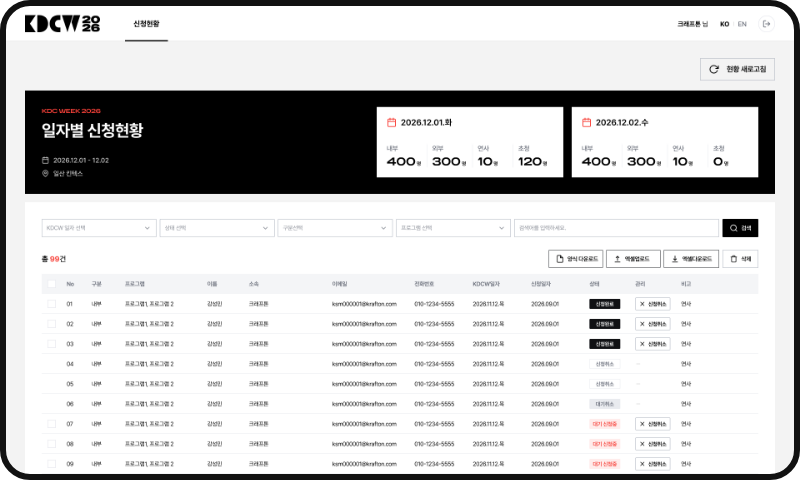Click the search keyword input field

616,228
